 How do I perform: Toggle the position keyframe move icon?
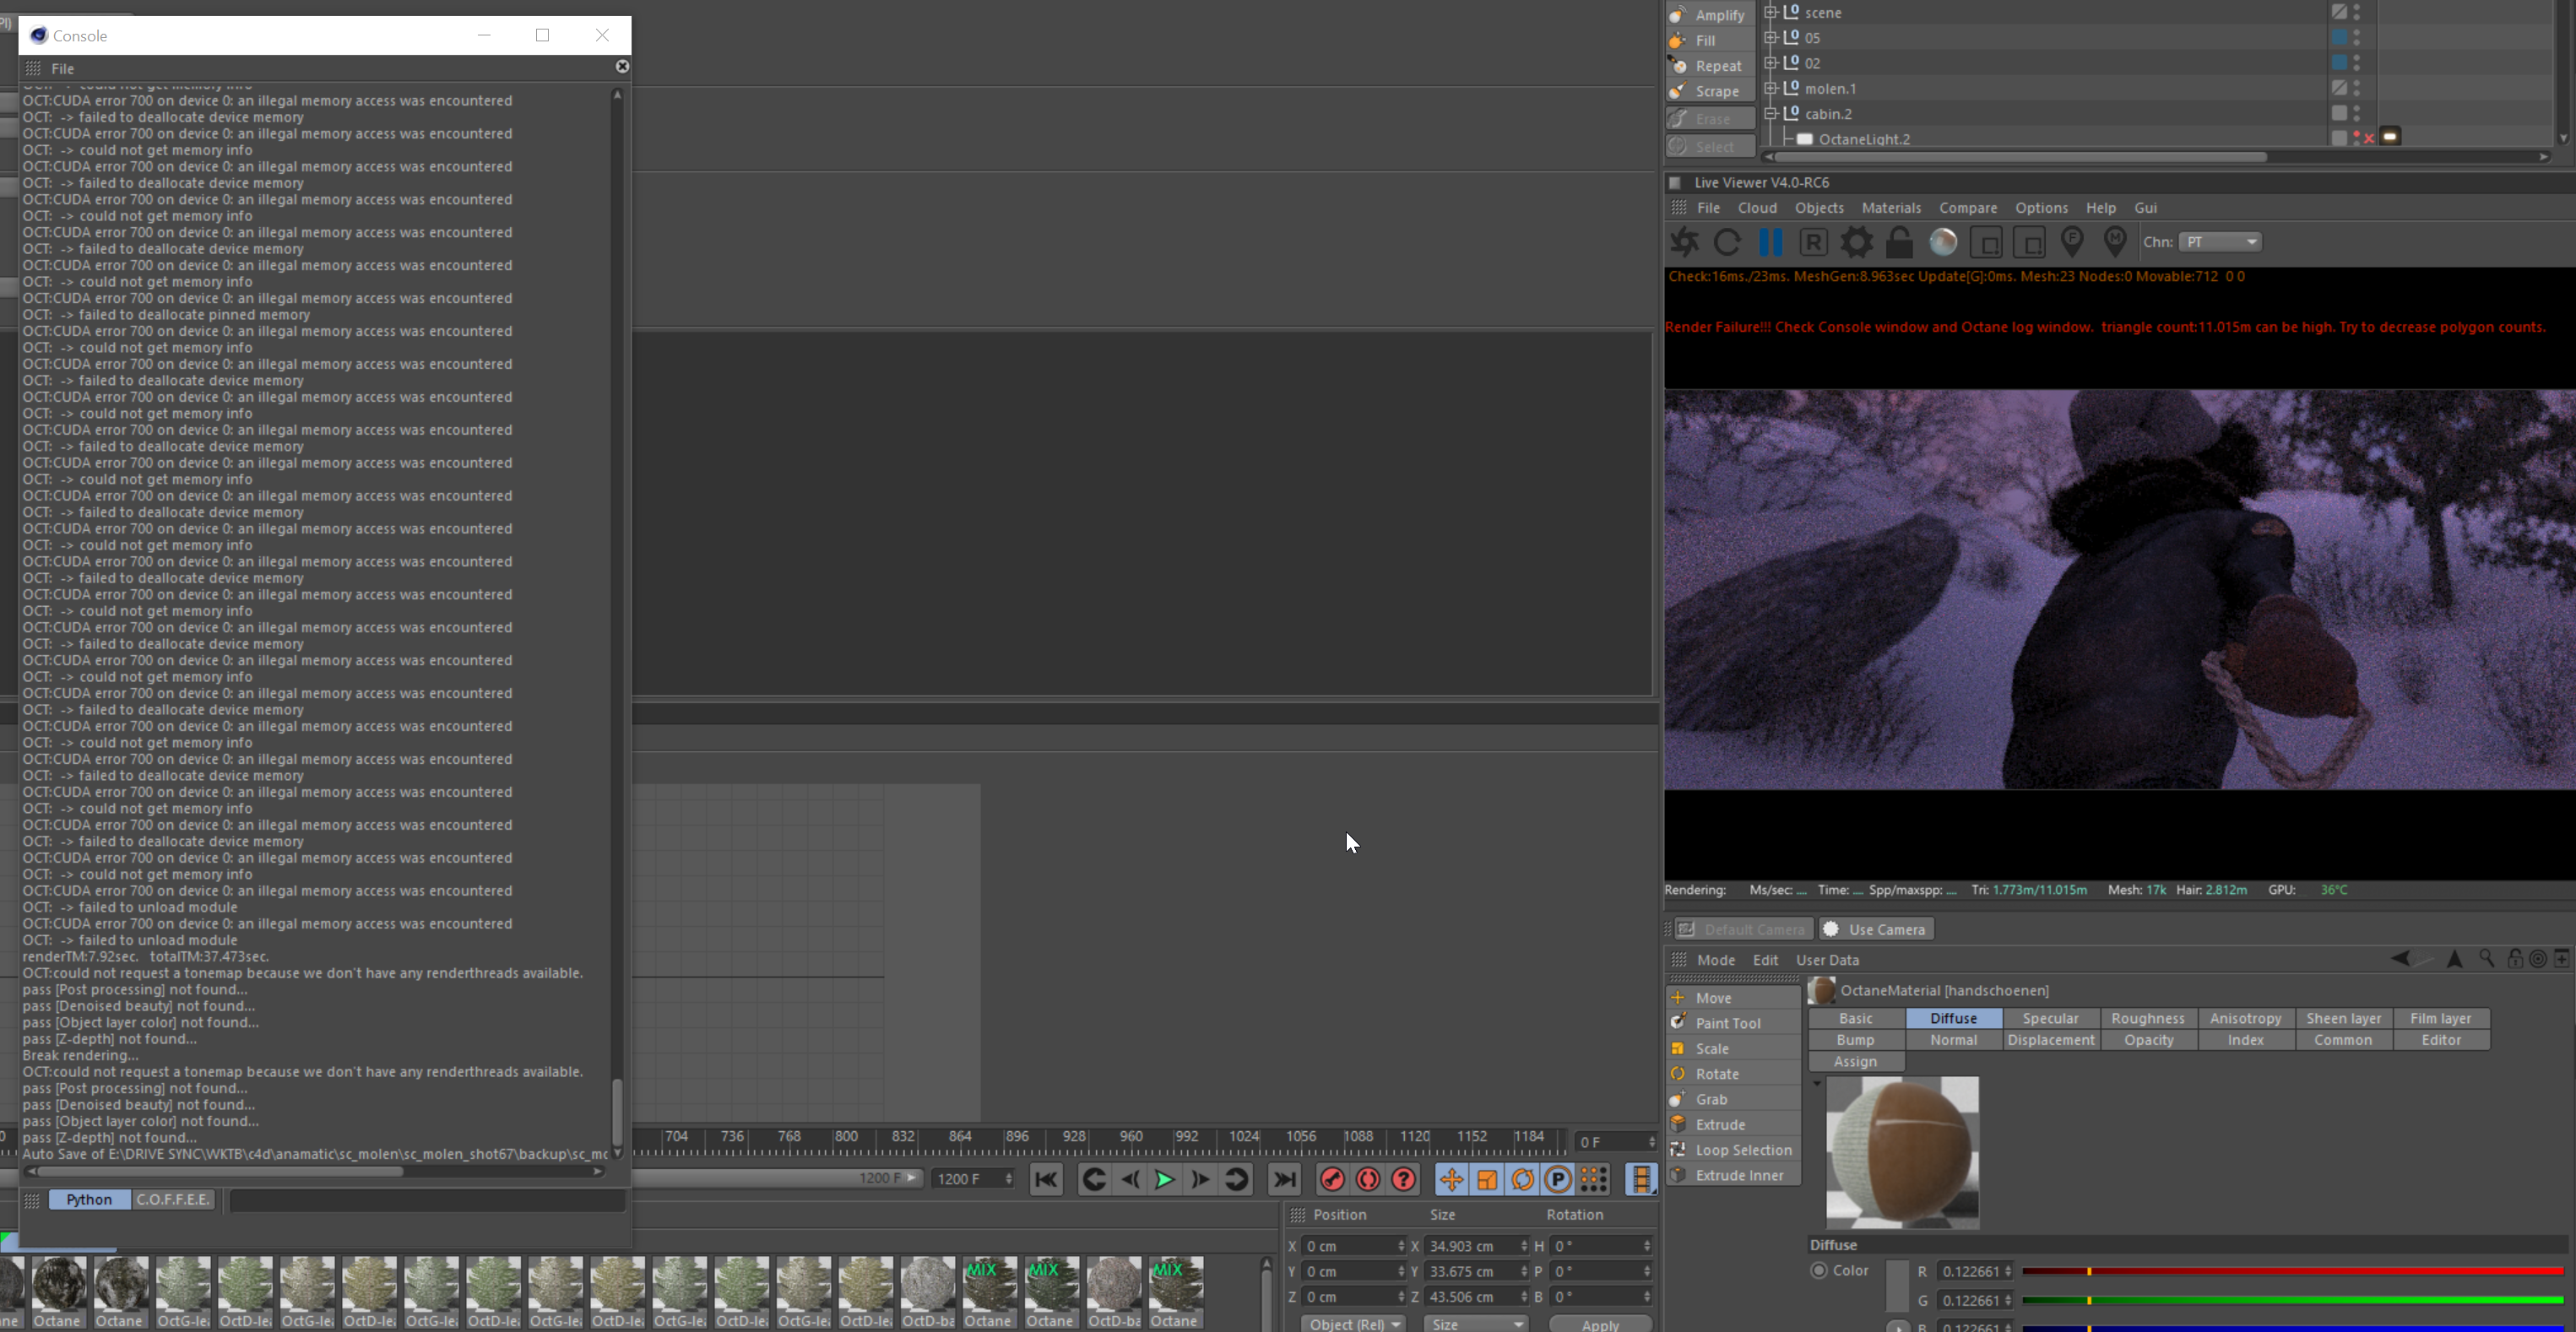[1451, 1180]
